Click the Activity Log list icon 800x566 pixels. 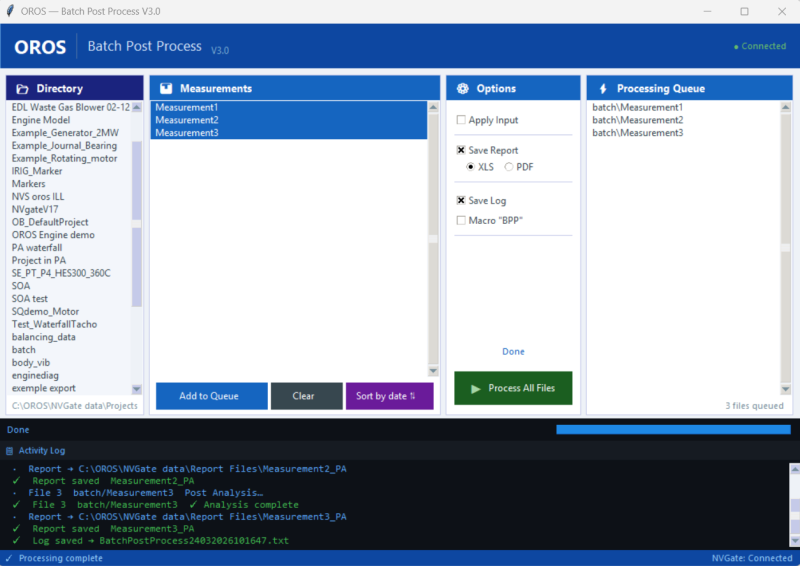(x=10, y=451)
